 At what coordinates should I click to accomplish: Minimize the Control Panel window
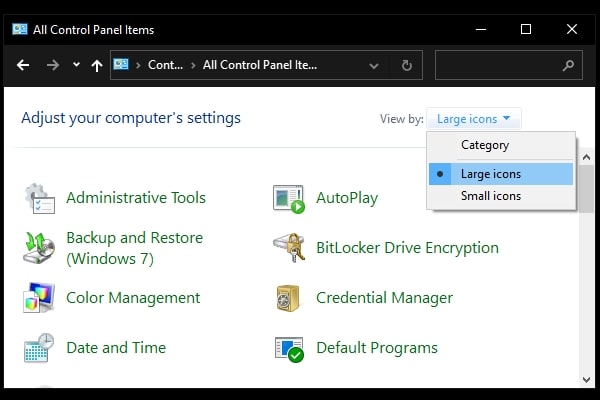[x=481, y=29]
